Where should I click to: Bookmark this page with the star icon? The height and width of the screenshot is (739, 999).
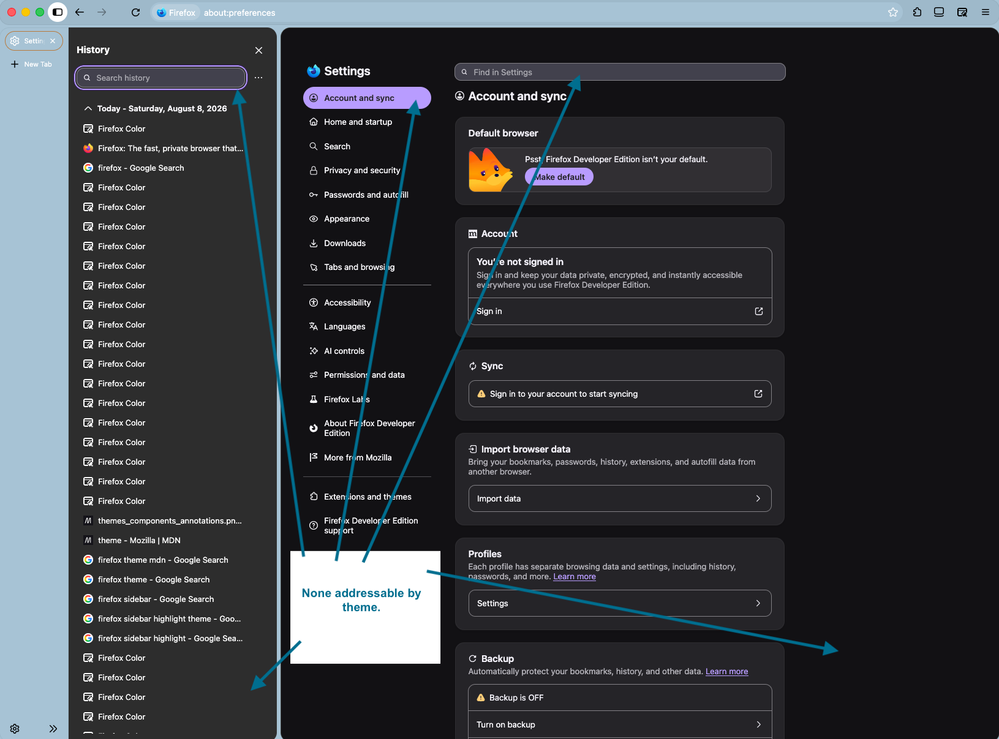click(893, 12)
